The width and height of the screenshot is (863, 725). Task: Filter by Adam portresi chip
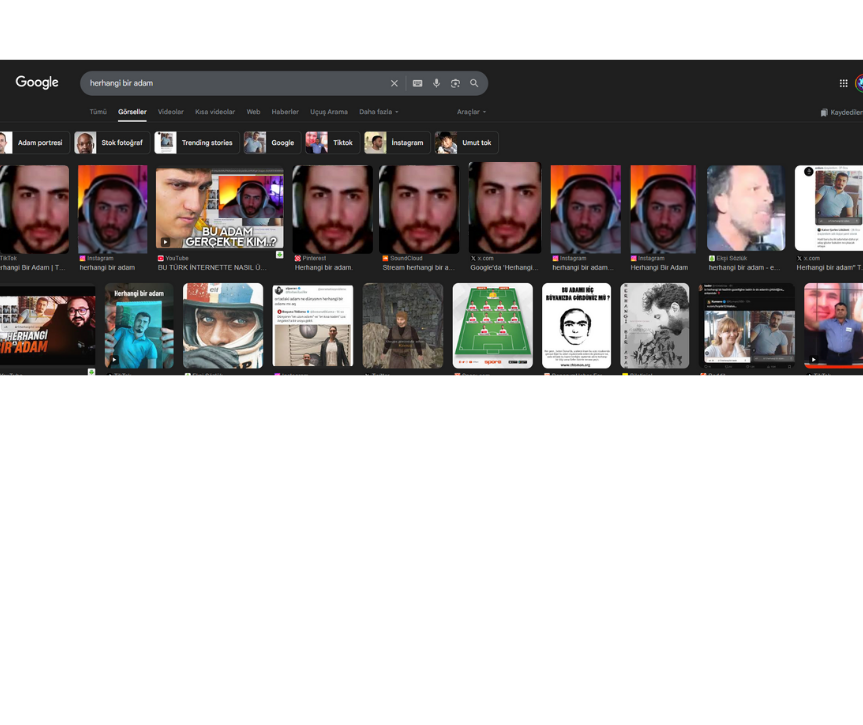[x=34, y=143]
